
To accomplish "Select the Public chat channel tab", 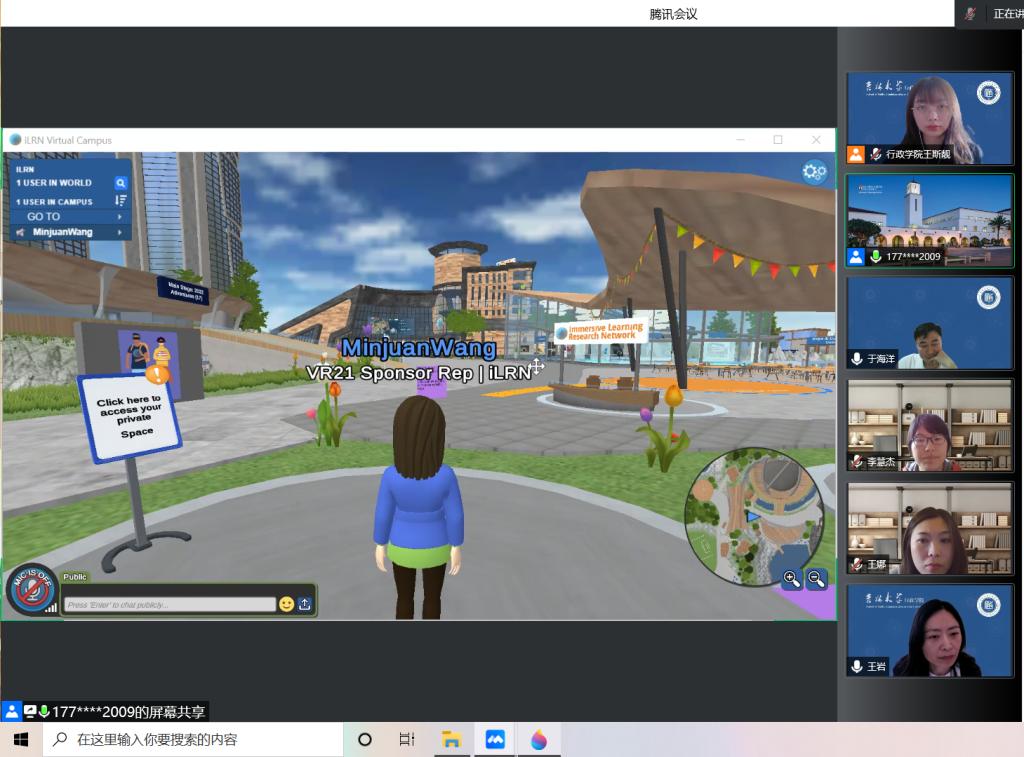I will click(x=75, y=577).
